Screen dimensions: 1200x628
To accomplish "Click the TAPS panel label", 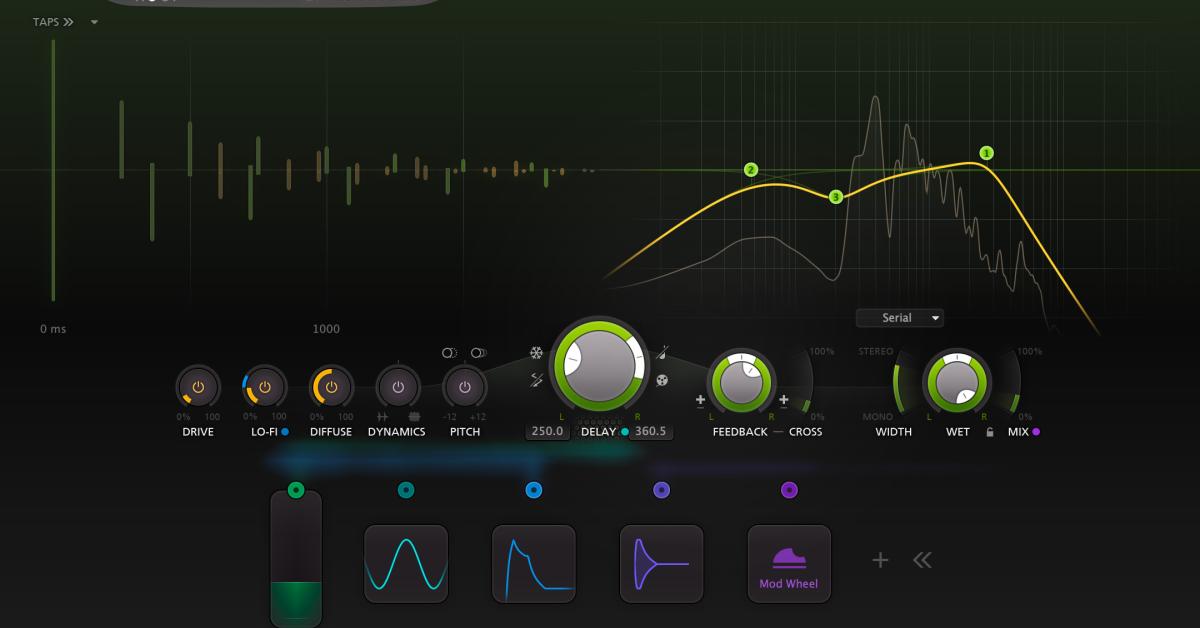I will (x=46, y=21).
